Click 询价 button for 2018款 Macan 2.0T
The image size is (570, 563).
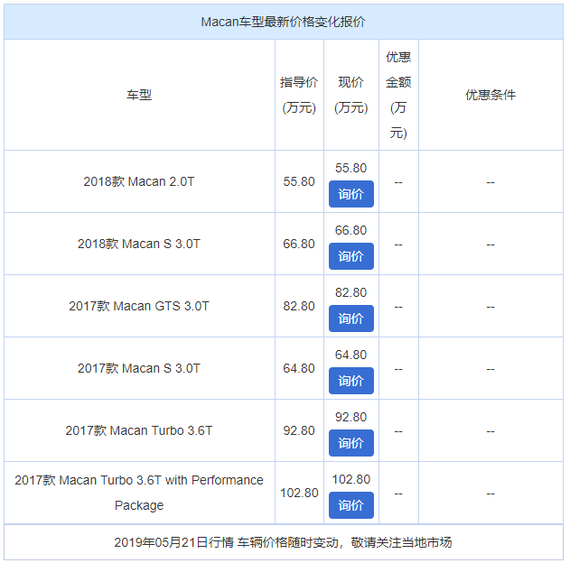351,194
